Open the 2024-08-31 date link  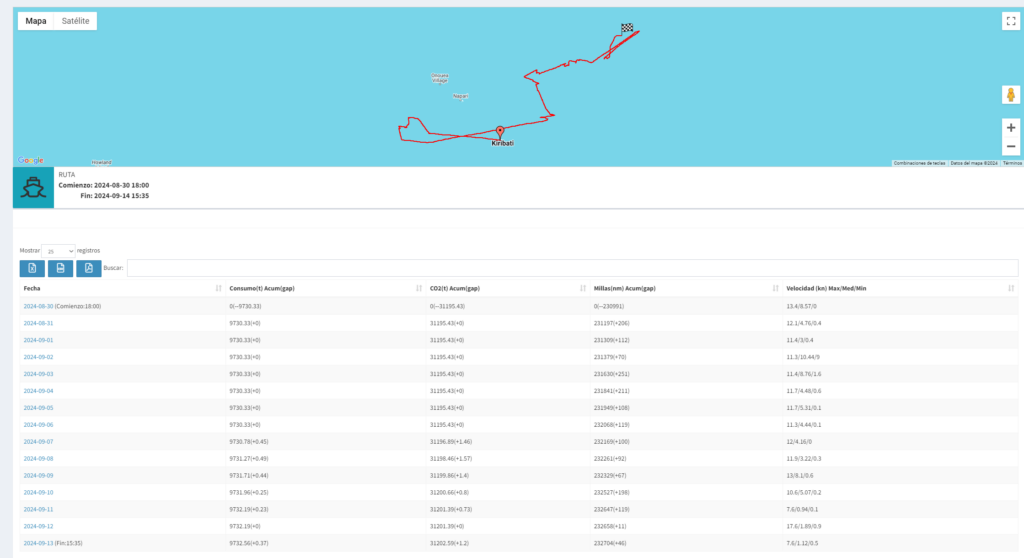coord(38,323)
